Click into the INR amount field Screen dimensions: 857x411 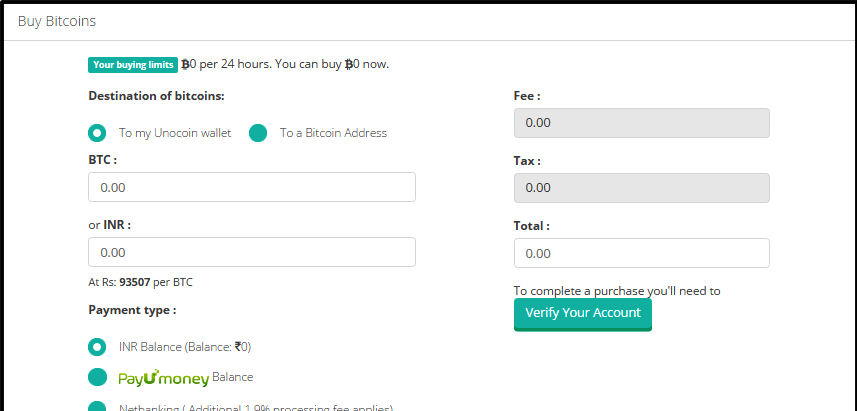(x=252, y=252)
